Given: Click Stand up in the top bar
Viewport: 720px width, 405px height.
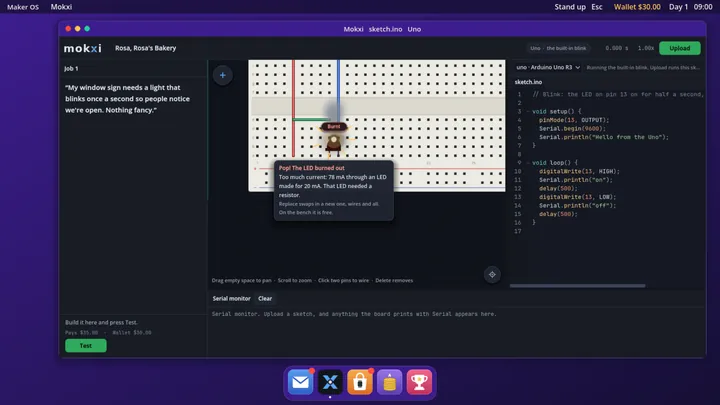Looking at the screenshot, I should tap(570, 7).
